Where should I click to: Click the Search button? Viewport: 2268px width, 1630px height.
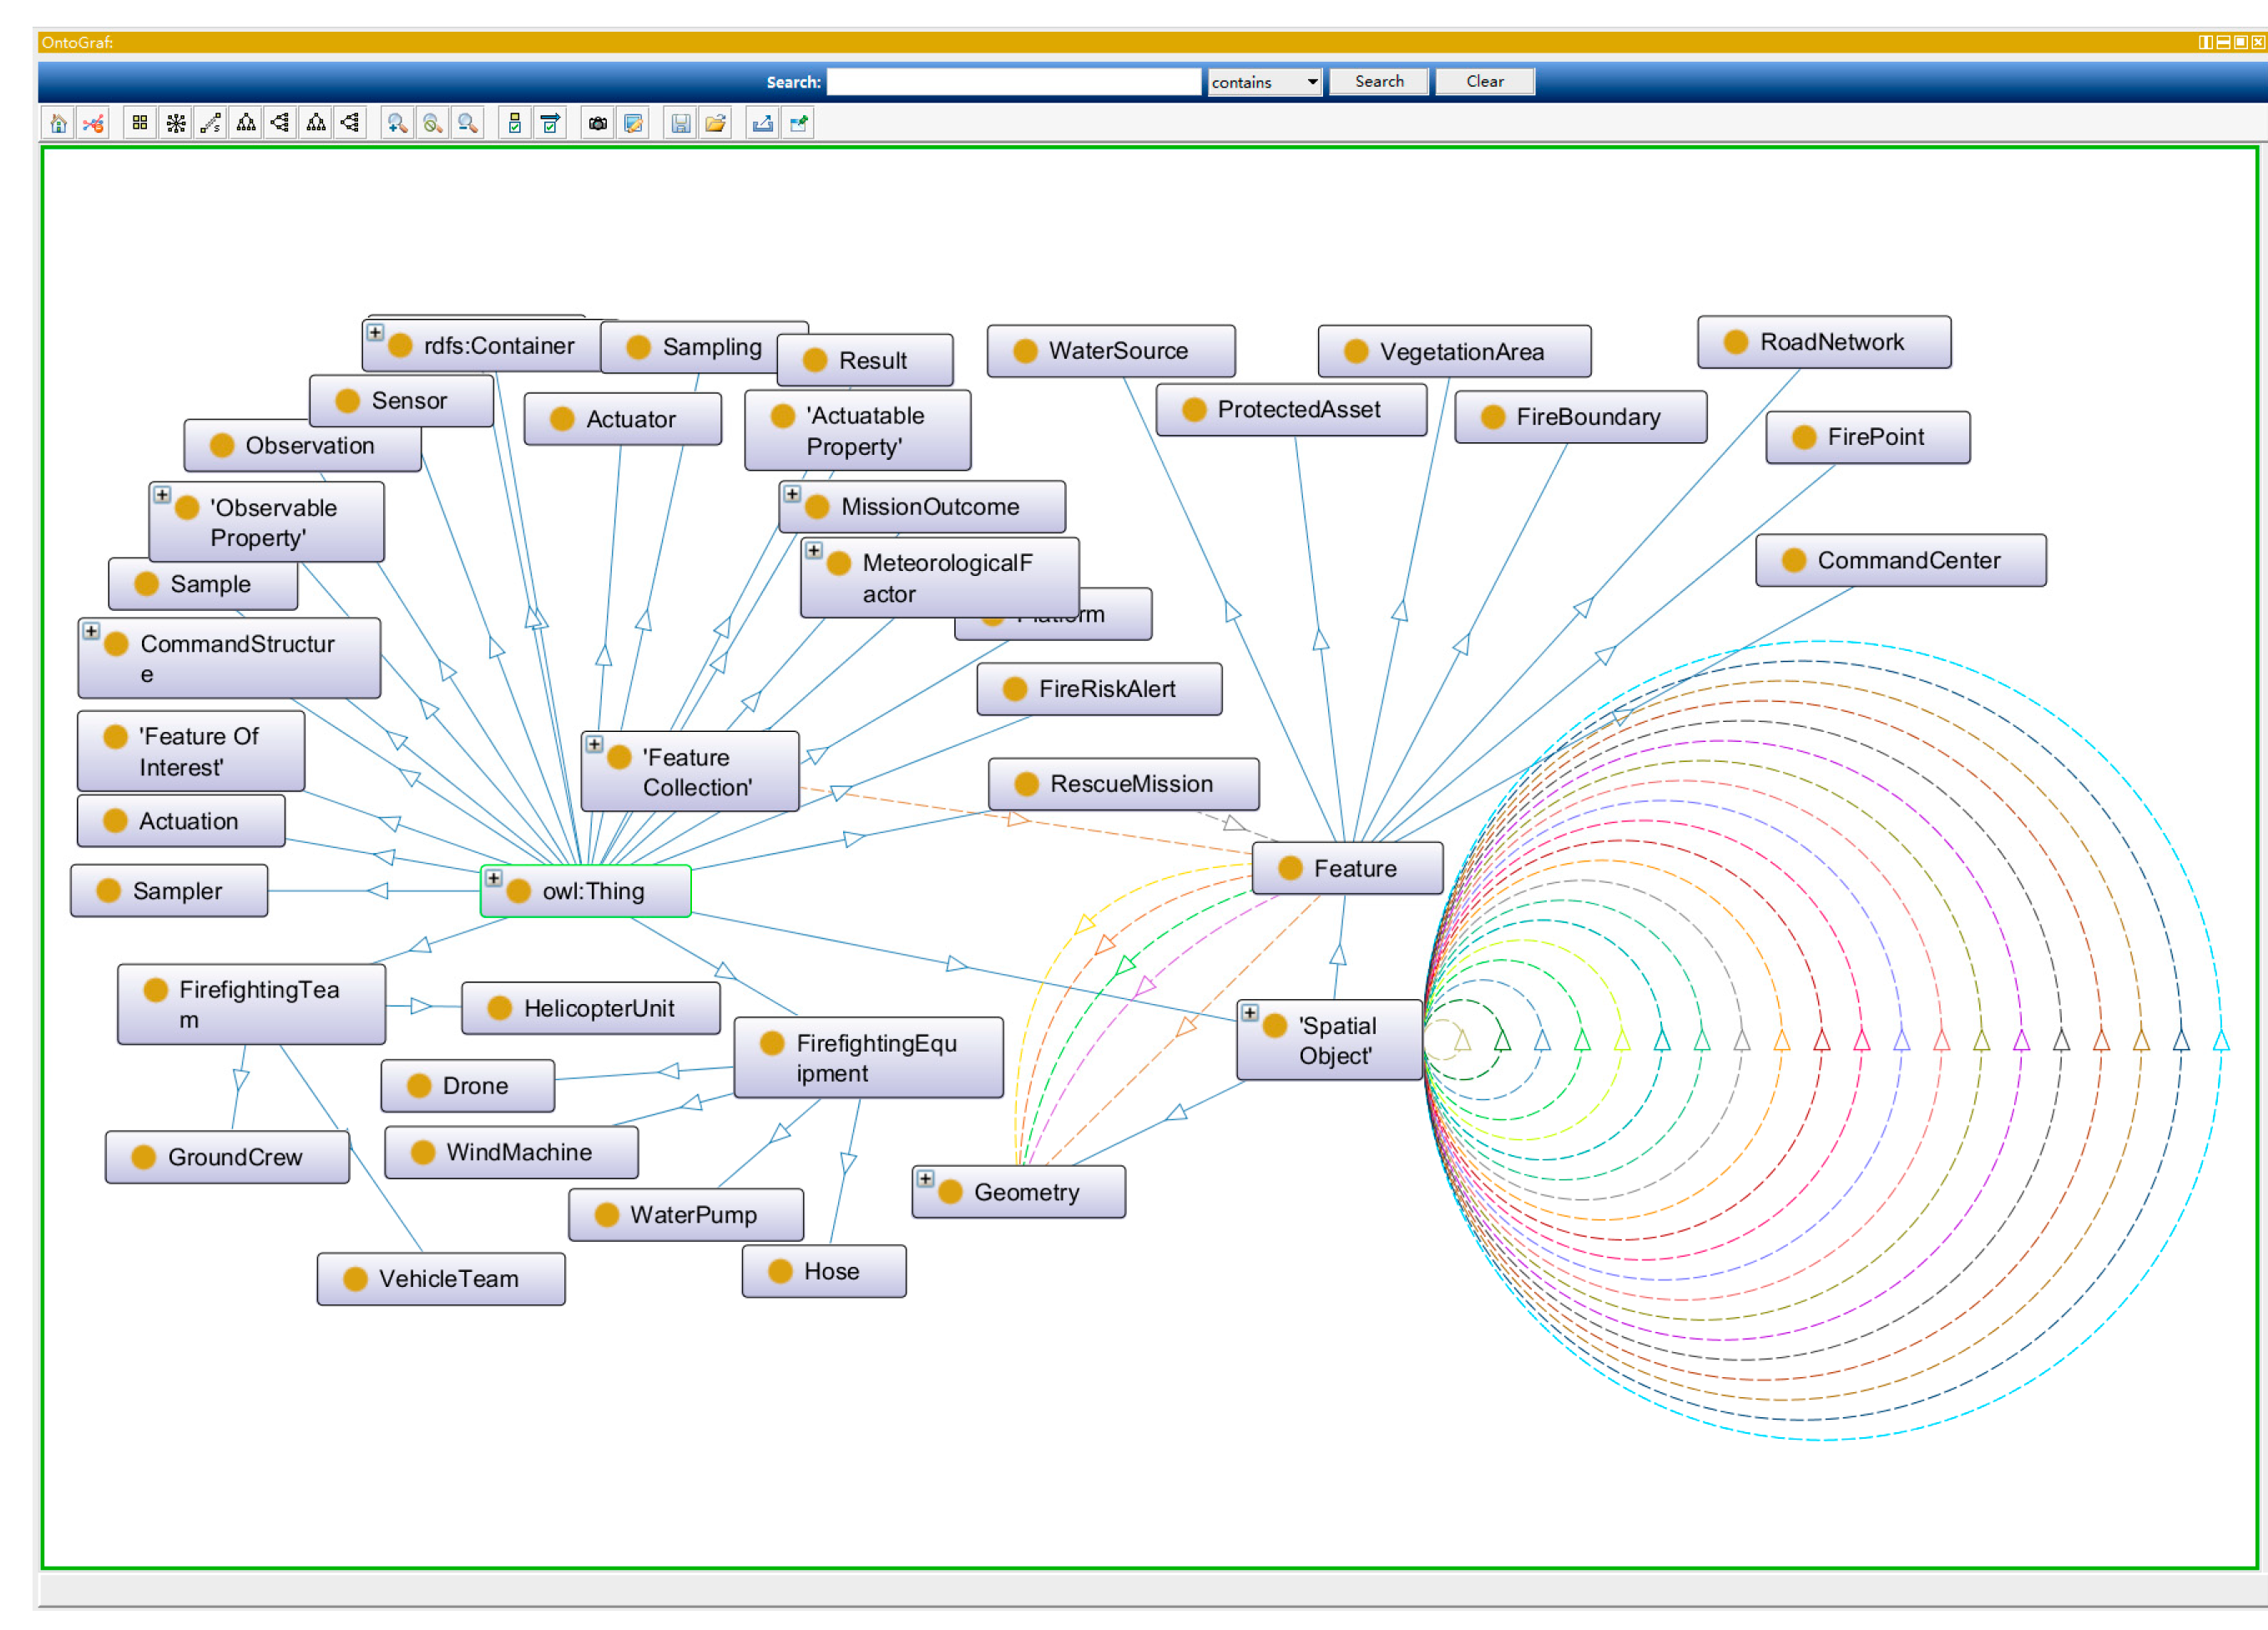point(1378,82)
